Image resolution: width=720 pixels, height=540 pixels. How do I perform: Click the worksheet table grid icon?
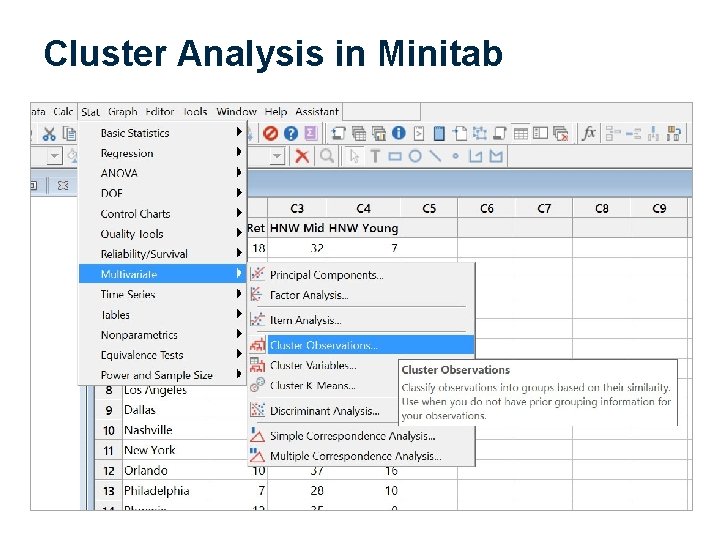(520, 134)
